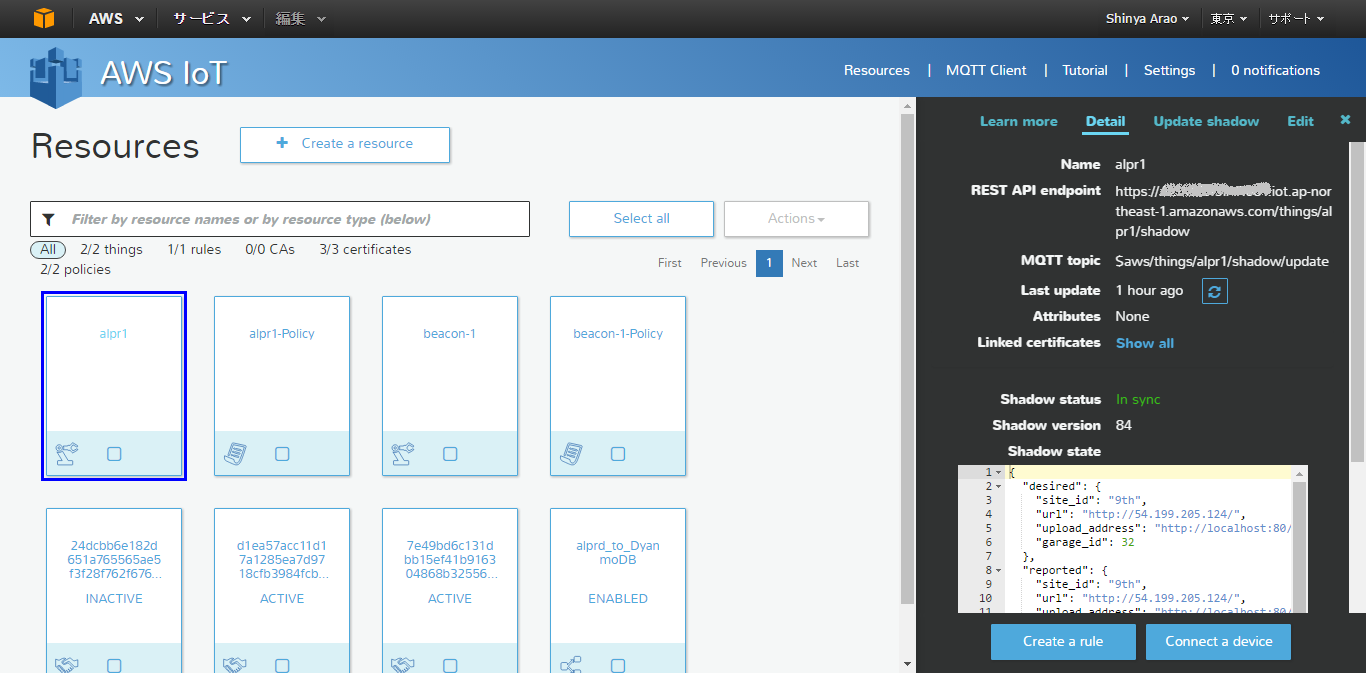
Task: Open the Resources menu item
Action: (877, 70)
